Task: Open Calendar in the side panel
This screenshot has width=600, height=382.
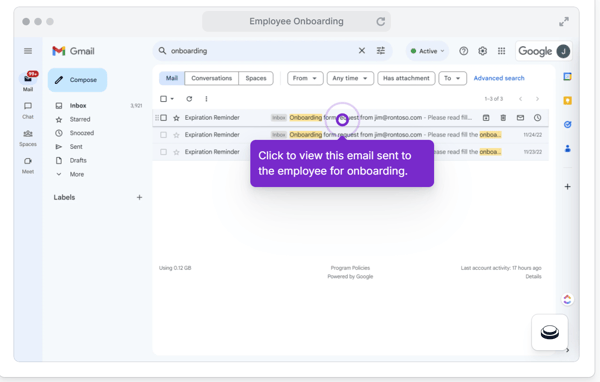Action: [567, 77]
